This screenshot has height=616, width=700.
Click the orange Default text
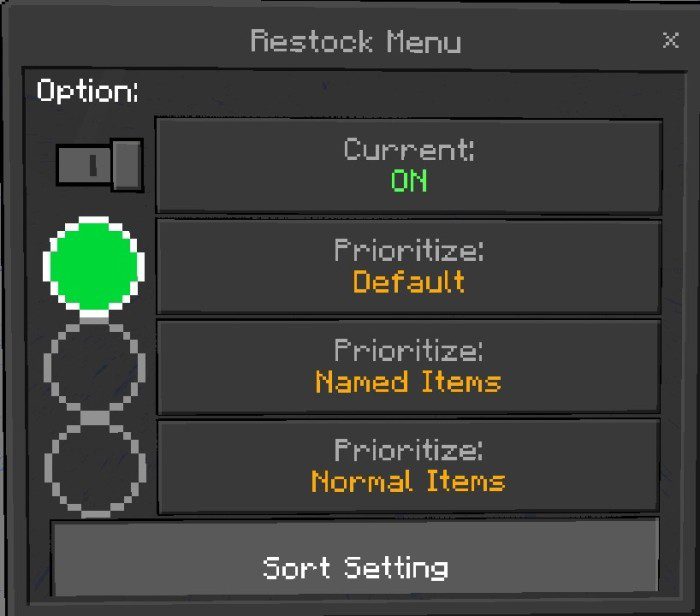coord(408,282)
